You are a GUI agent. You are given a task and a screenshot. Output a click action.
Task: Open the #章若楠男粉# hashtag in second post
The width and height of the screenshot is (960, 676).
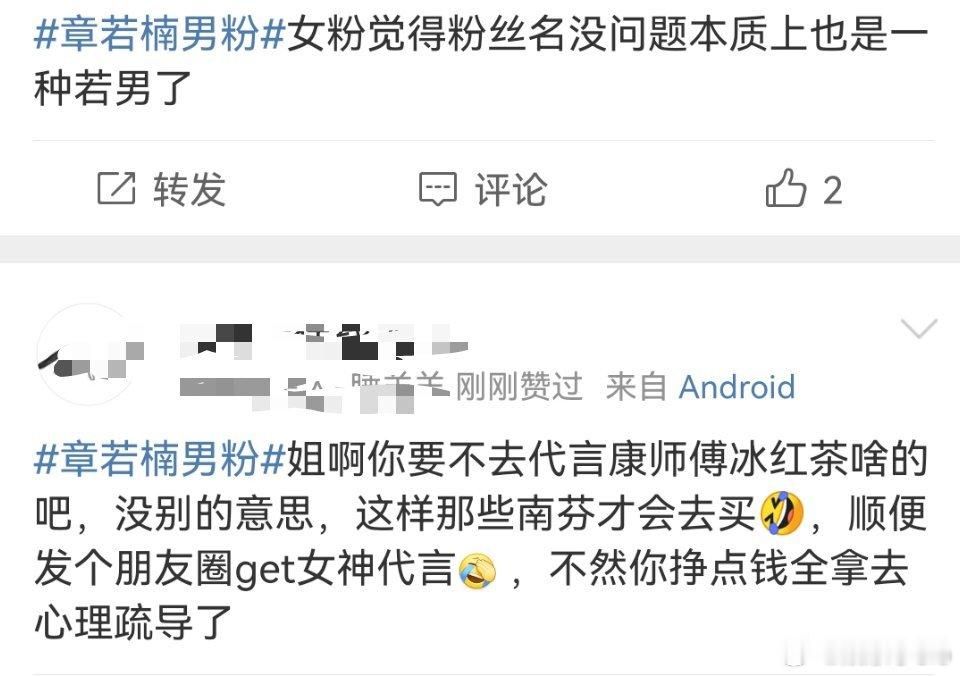tap(160, 459)
